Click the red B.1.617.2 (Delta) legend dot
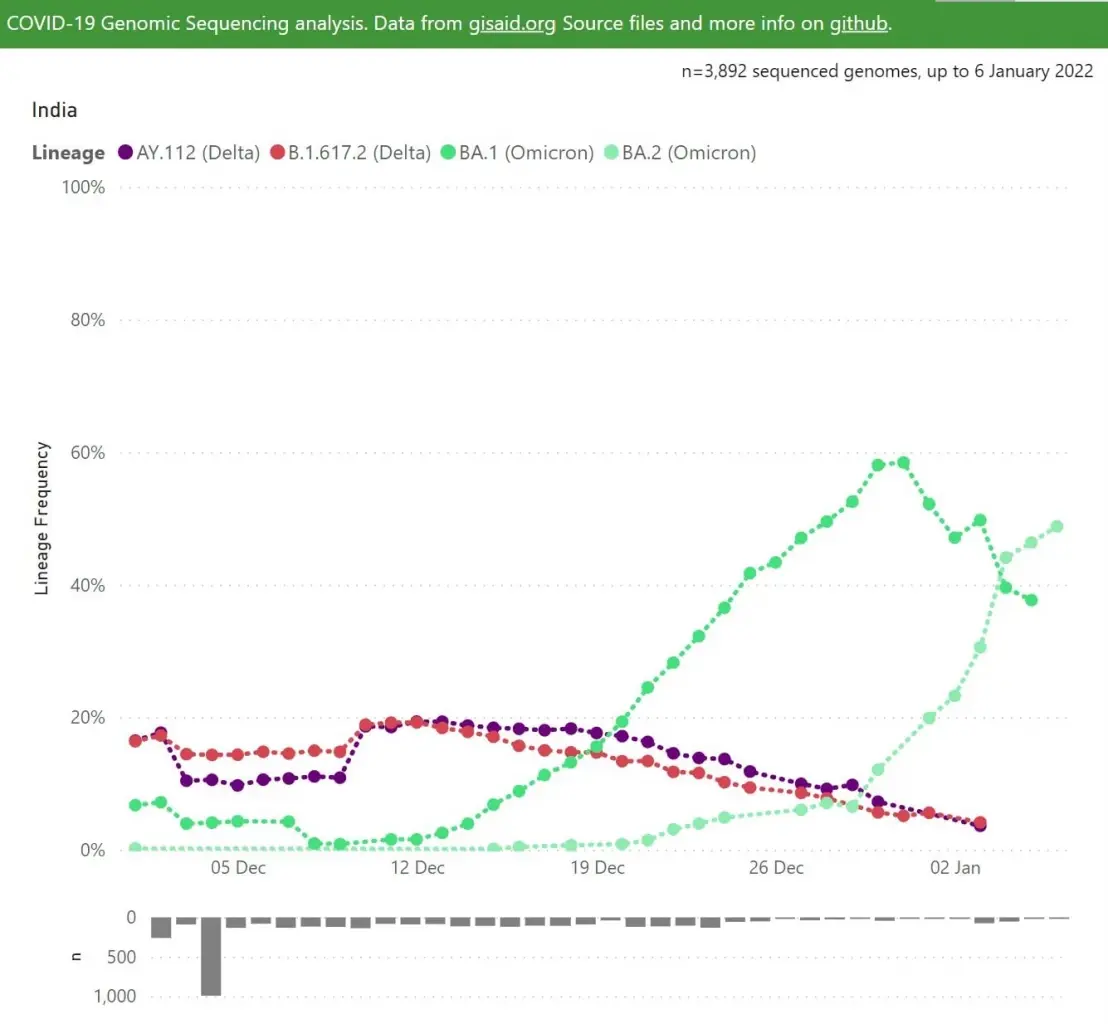1108x1024 pixels. tap(277, 152)
